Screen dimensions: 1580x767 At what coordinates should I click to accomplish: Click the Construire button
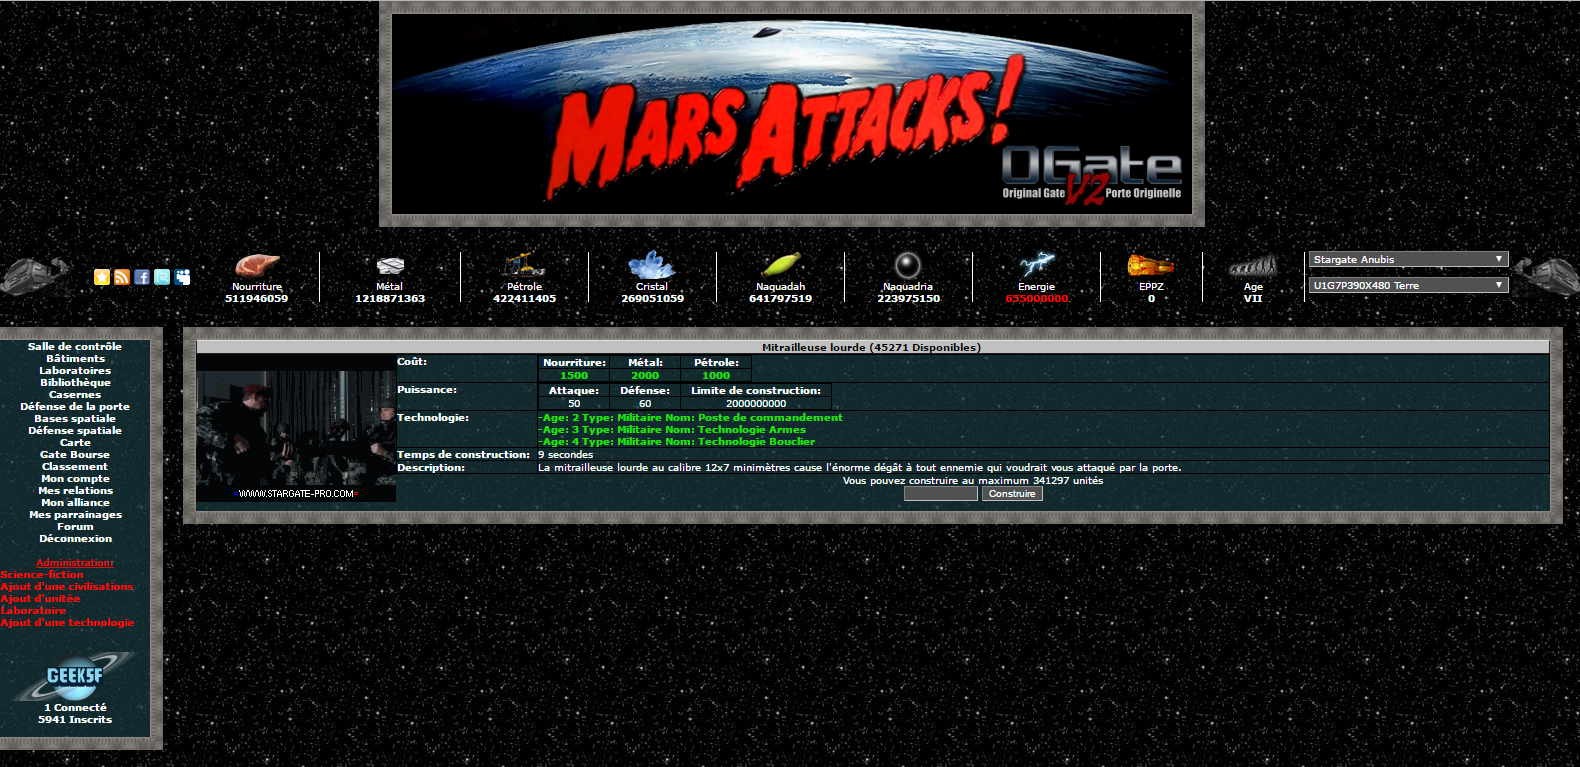click(1012, 494)
